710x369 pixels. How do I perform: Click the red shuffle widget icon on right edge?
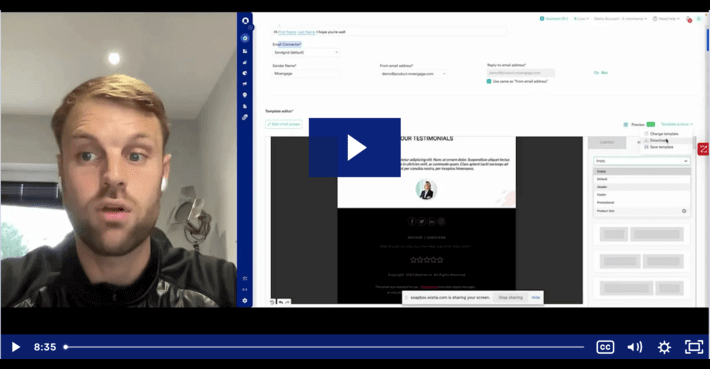coord(703,149)
